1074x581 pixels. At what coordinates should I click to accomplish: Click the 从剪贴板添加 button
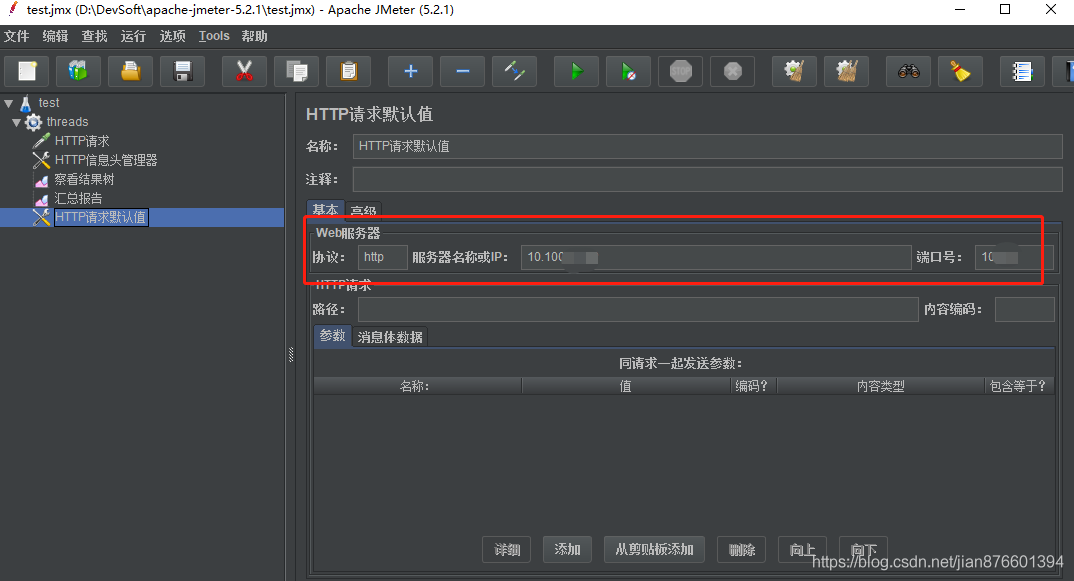tap(653, 549)
